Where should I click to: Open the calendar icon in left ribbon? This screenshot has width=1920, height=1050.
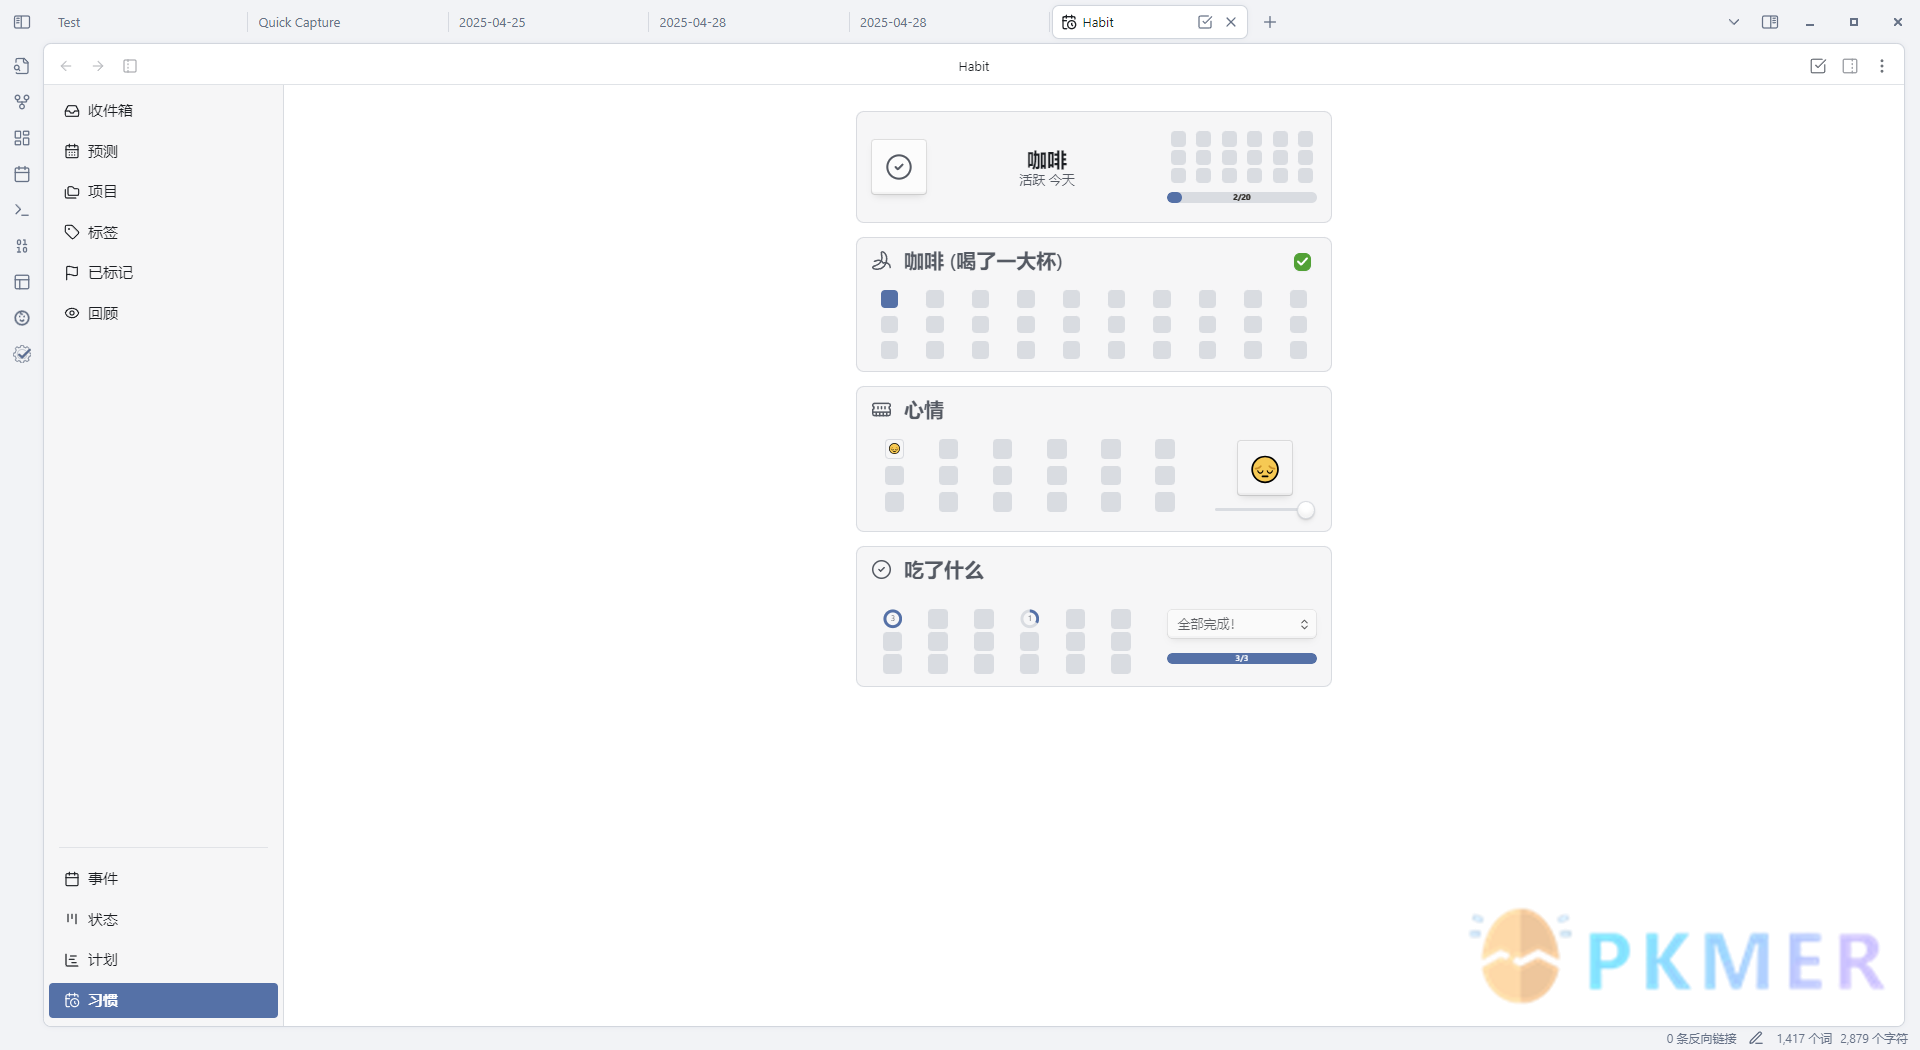point(22,174)
